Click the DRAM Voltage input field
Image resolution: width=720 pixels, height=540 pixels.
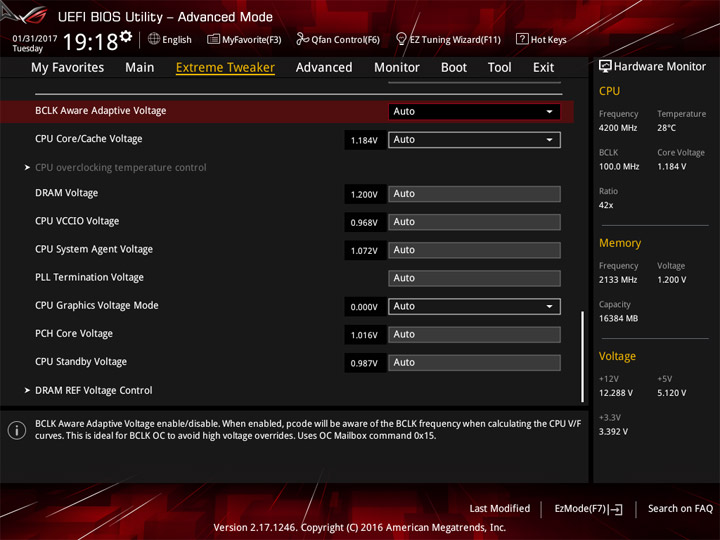pyautogui.click(x=474, y=194)
